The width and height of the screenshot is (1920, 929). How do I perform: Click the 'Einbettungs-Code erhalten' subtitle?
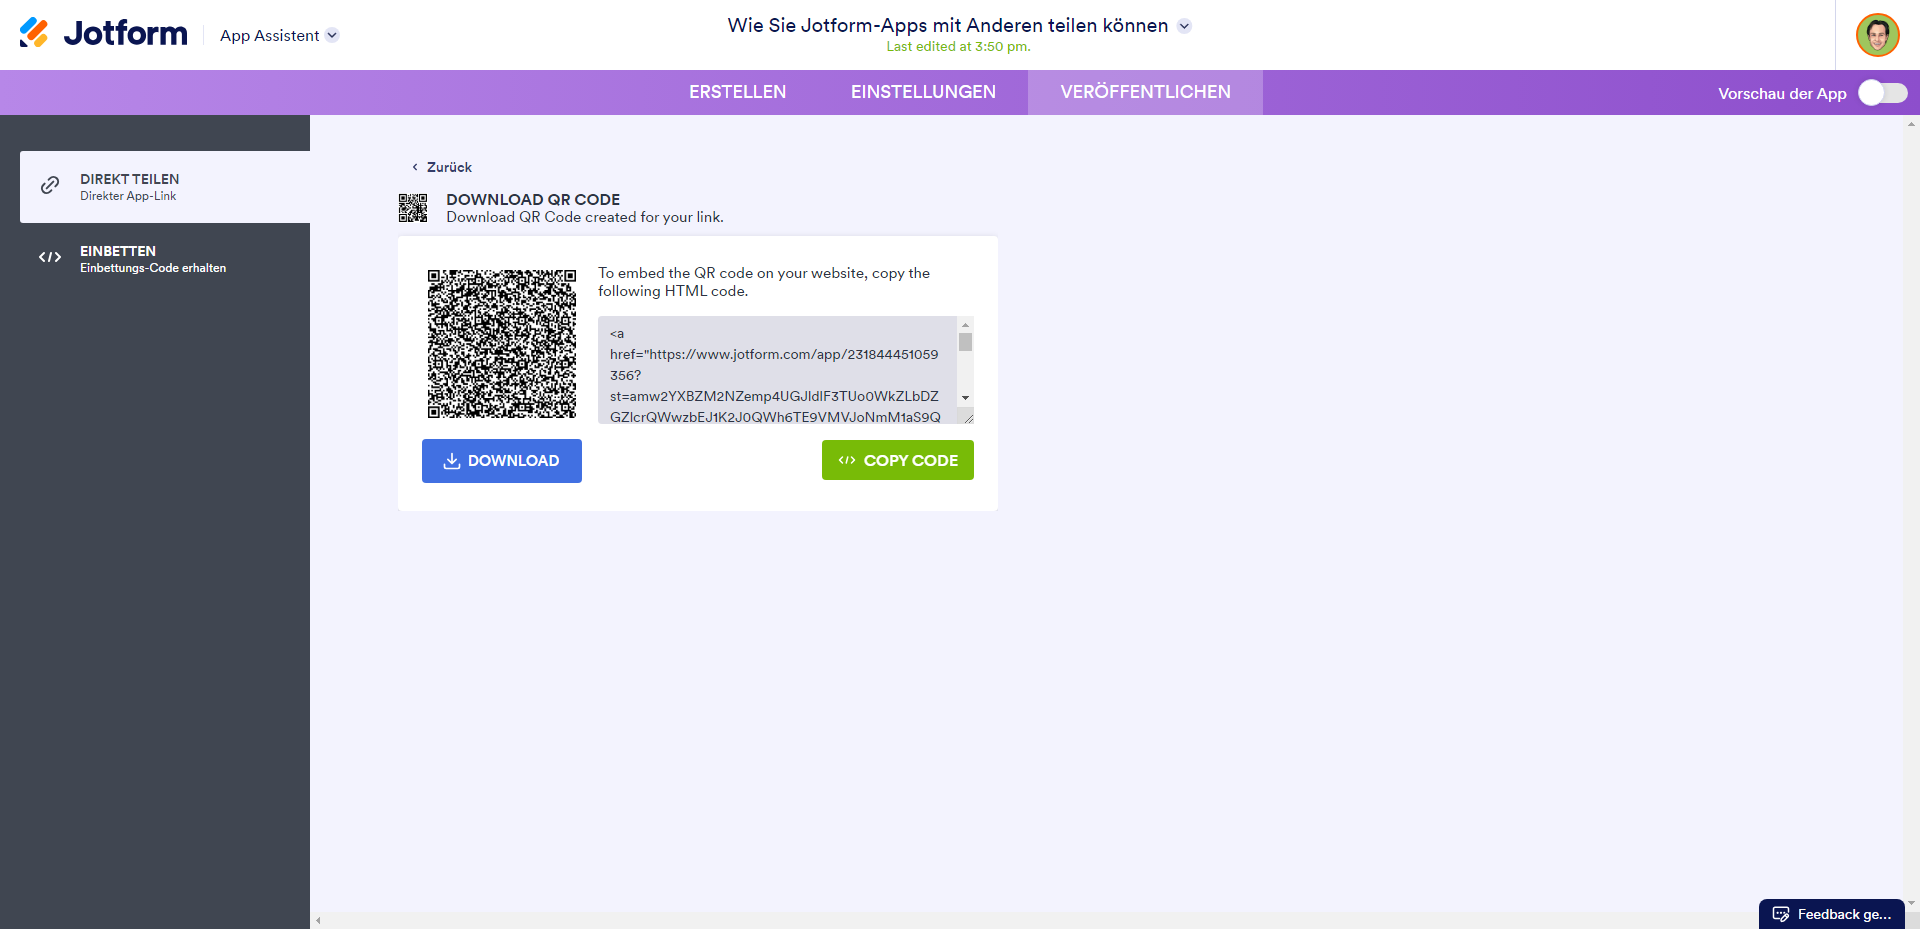(x=153, y=268)
